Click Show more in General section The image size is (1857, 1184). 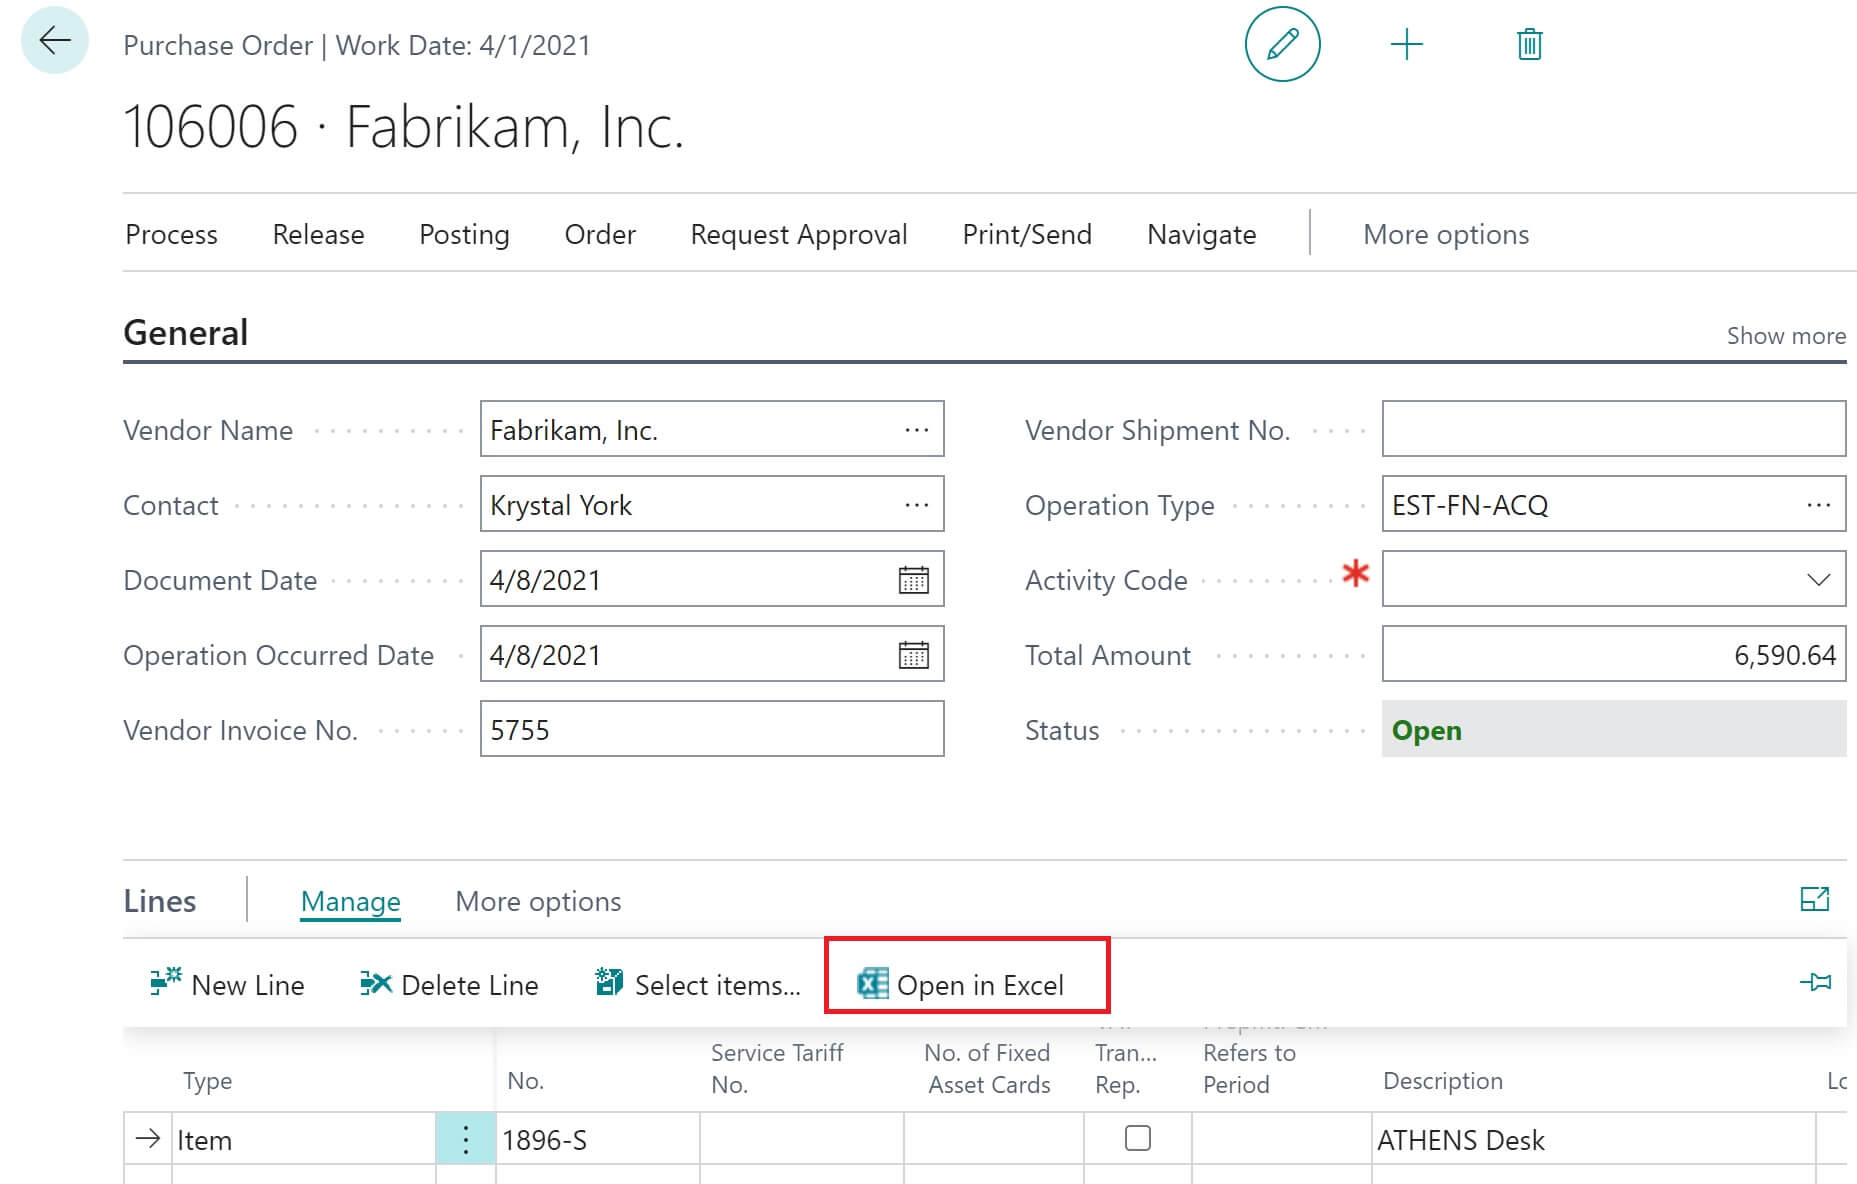(x=1786, y=336)
